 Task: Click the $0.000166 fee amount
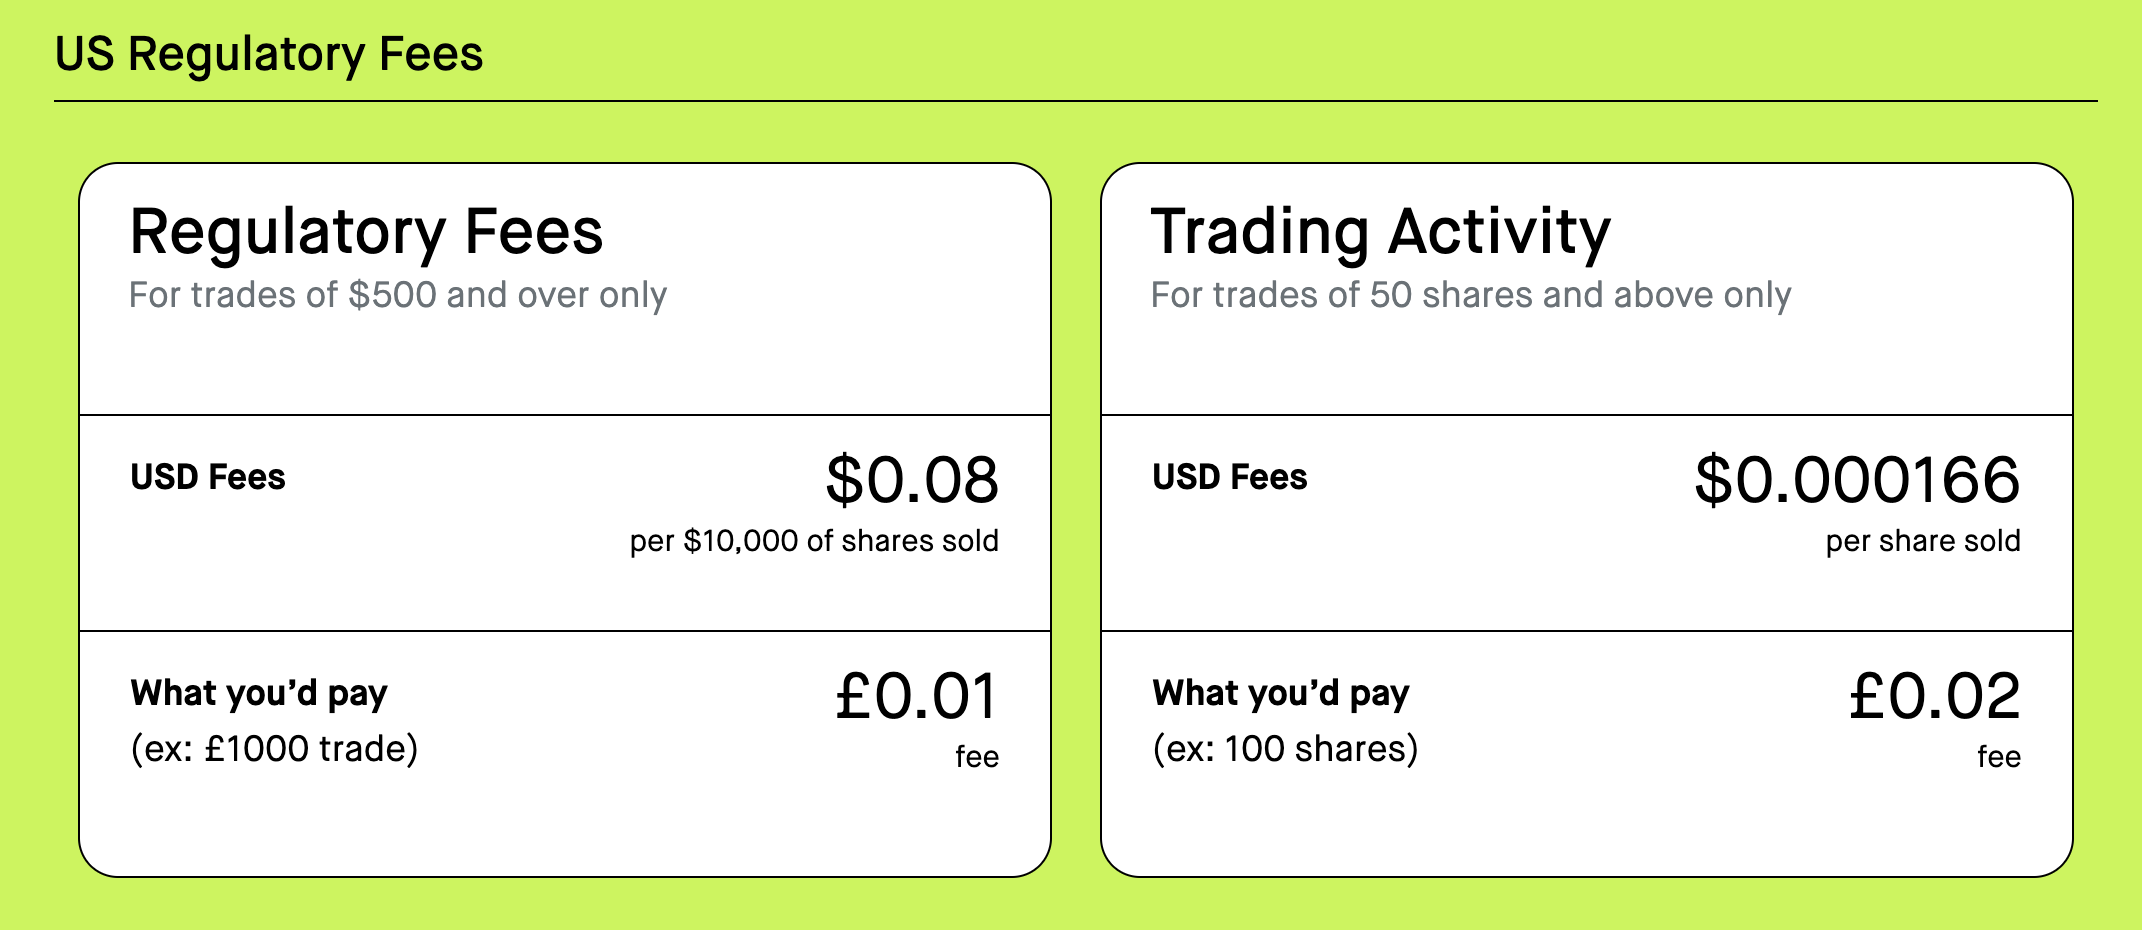[x=1857, y=480]
